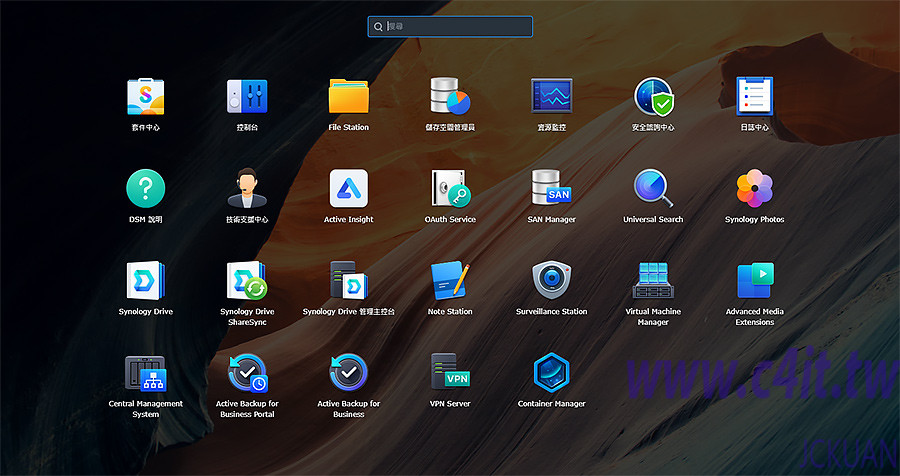This screenshot has height=476, width=900.
Task: Open VPN Server
Action: tap(450, 373)
